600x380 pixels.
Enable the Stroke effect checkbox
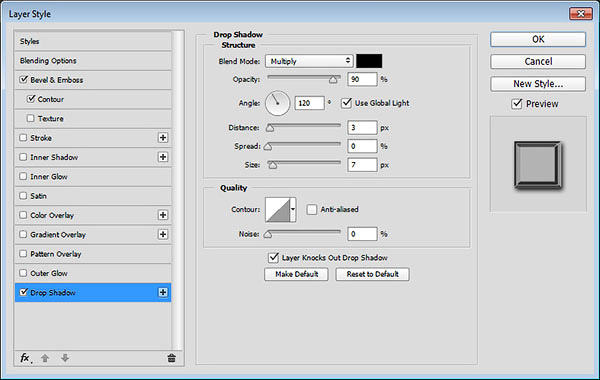click(x=23, y=137)
